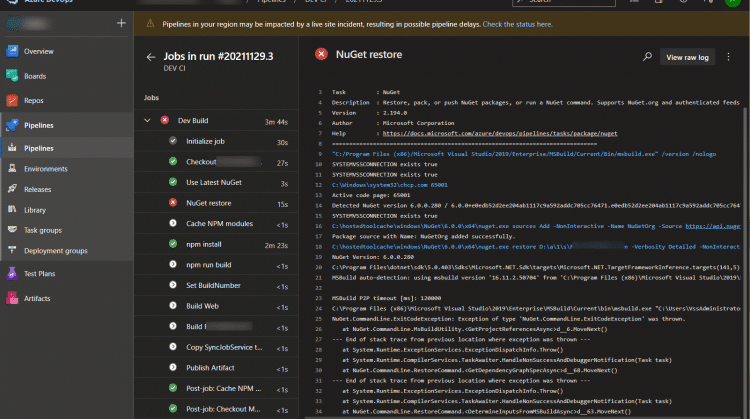This screenshot has width=750, height=419.
Task: Click the DEV CI pipeline subtitle
Action: coord(175,68)
